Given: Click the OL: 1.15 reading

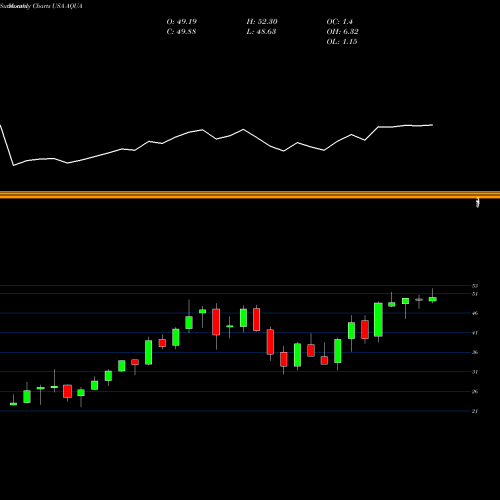Looking at the screenshot, I should [342, 42].
